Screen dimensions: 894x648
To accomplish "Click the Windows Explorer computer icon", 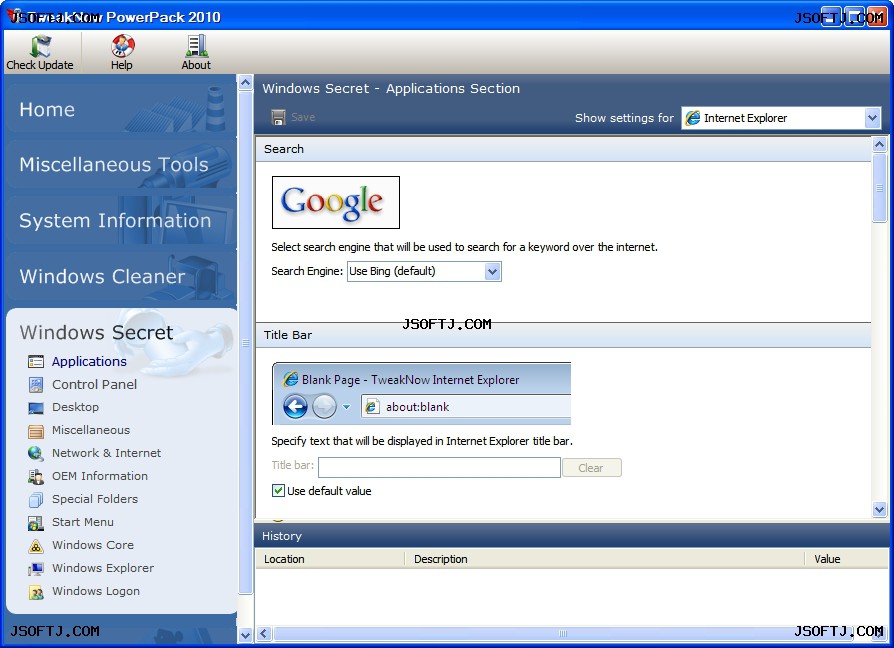I will 36,569.
